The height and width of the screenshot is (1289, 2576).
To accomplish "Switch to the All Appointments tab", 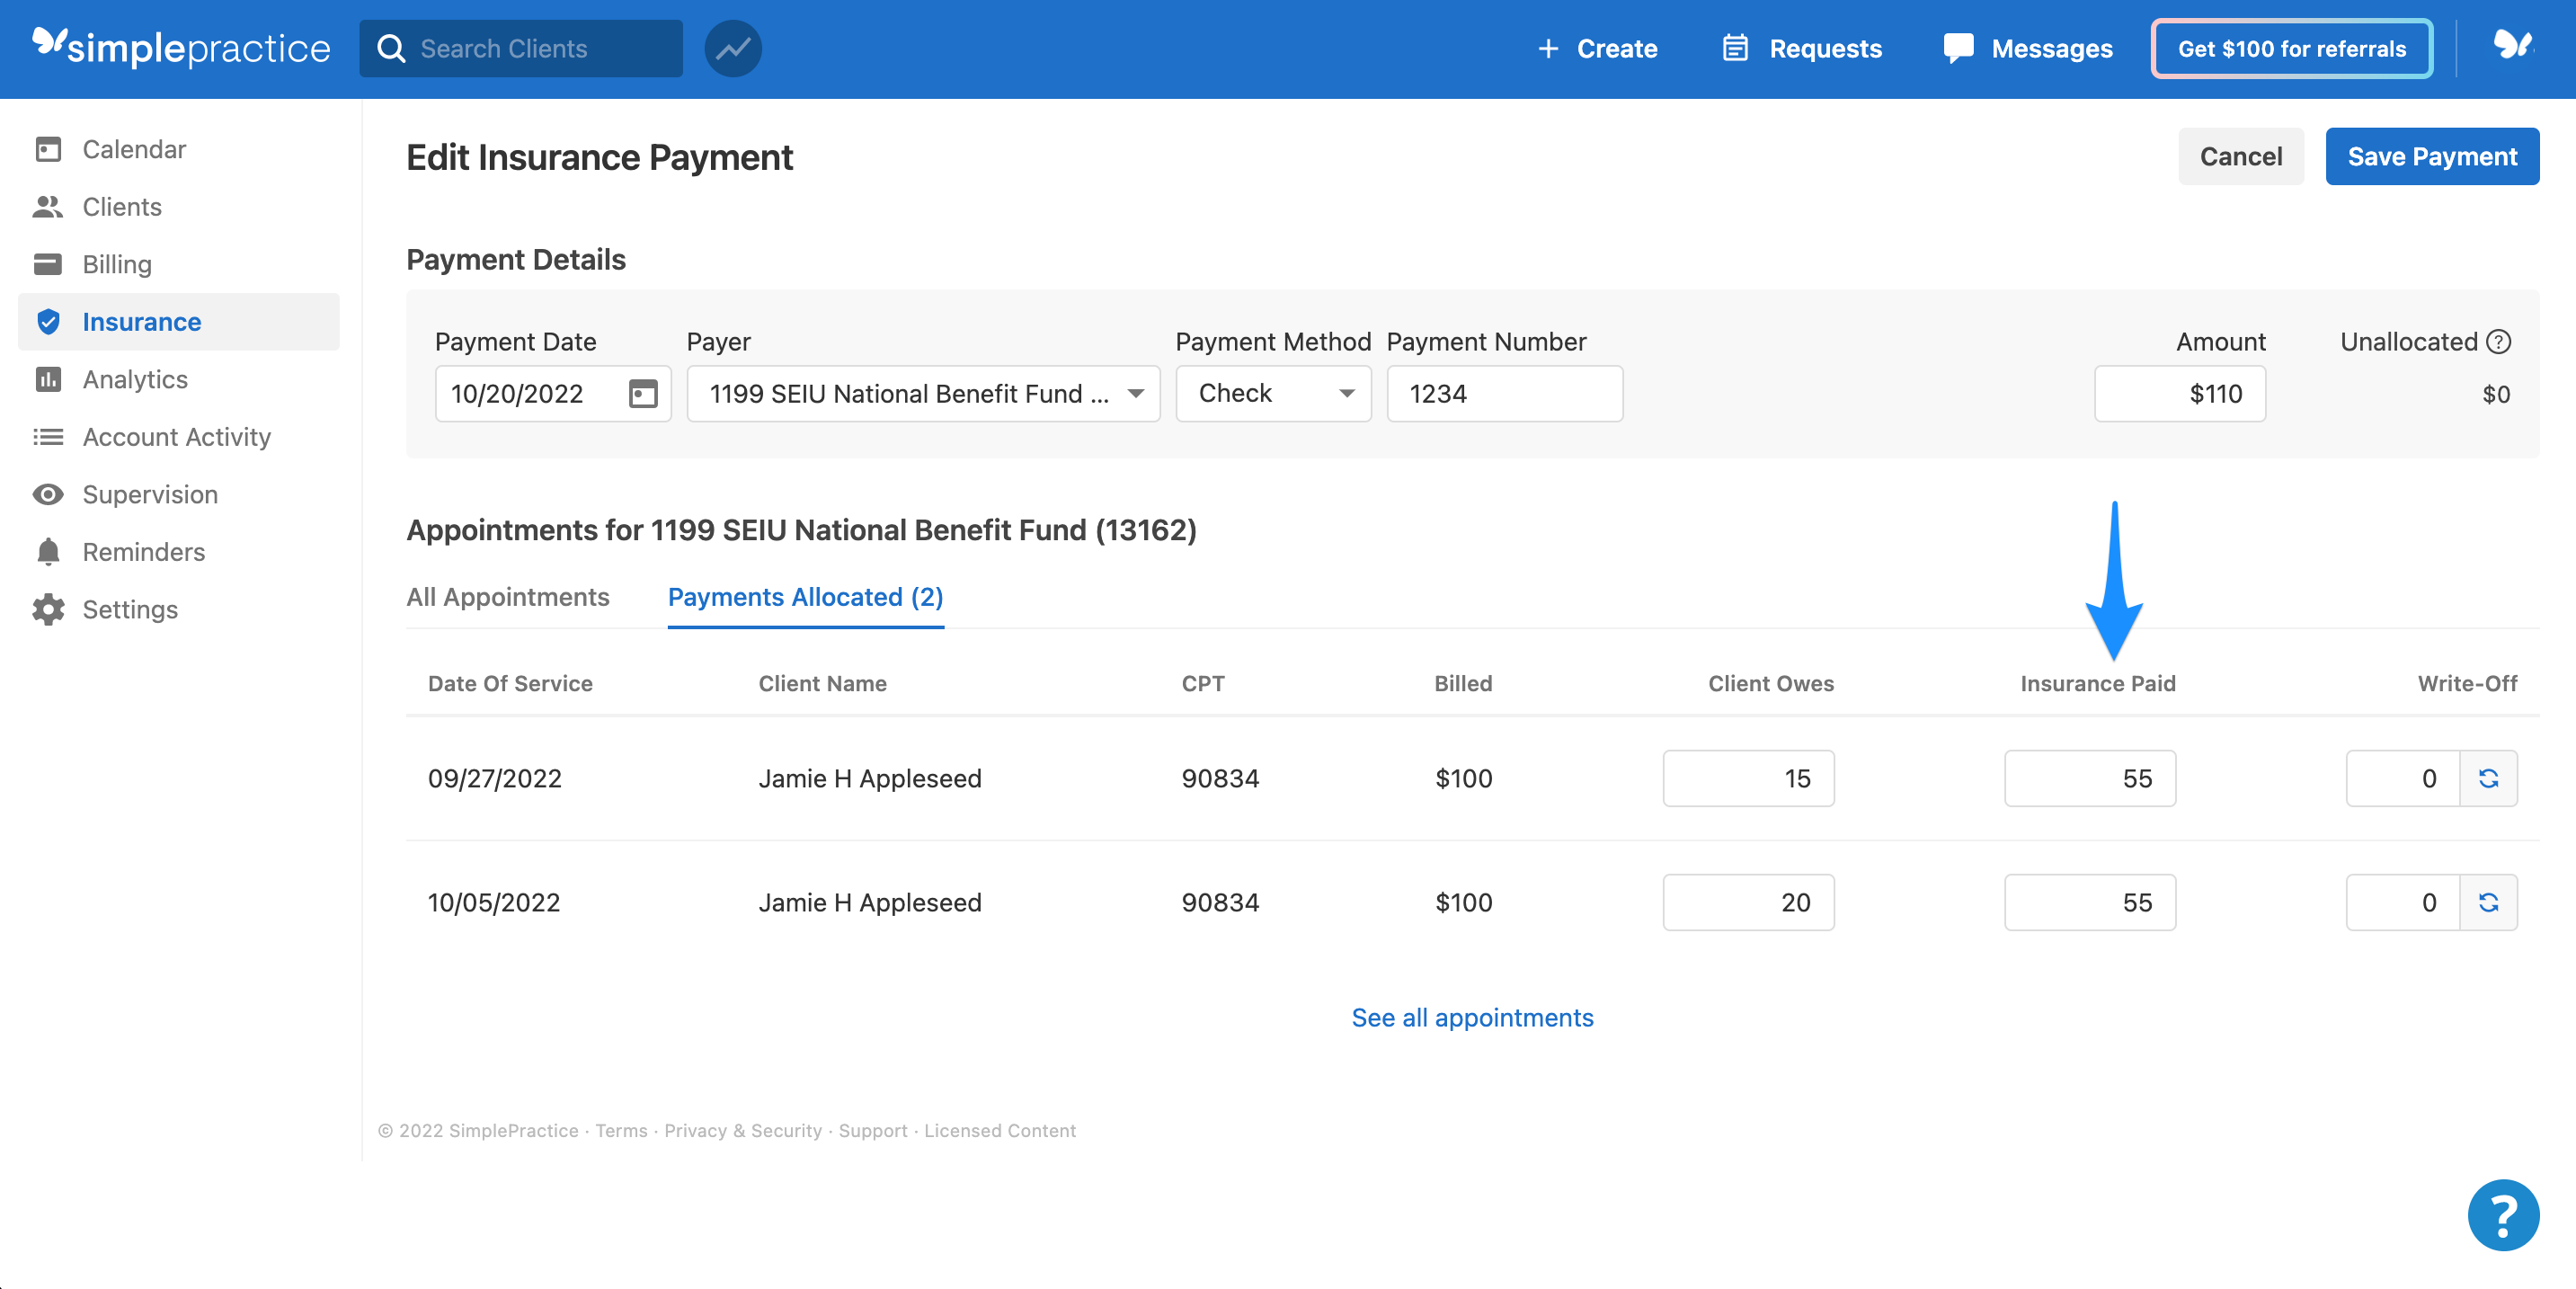I will pyautogui.click(x=508, y=597).
